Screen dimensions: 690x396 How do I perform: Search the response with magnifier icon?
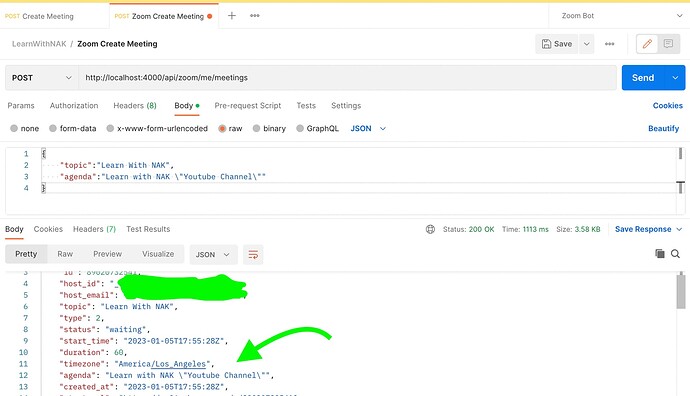click(675, 253)
